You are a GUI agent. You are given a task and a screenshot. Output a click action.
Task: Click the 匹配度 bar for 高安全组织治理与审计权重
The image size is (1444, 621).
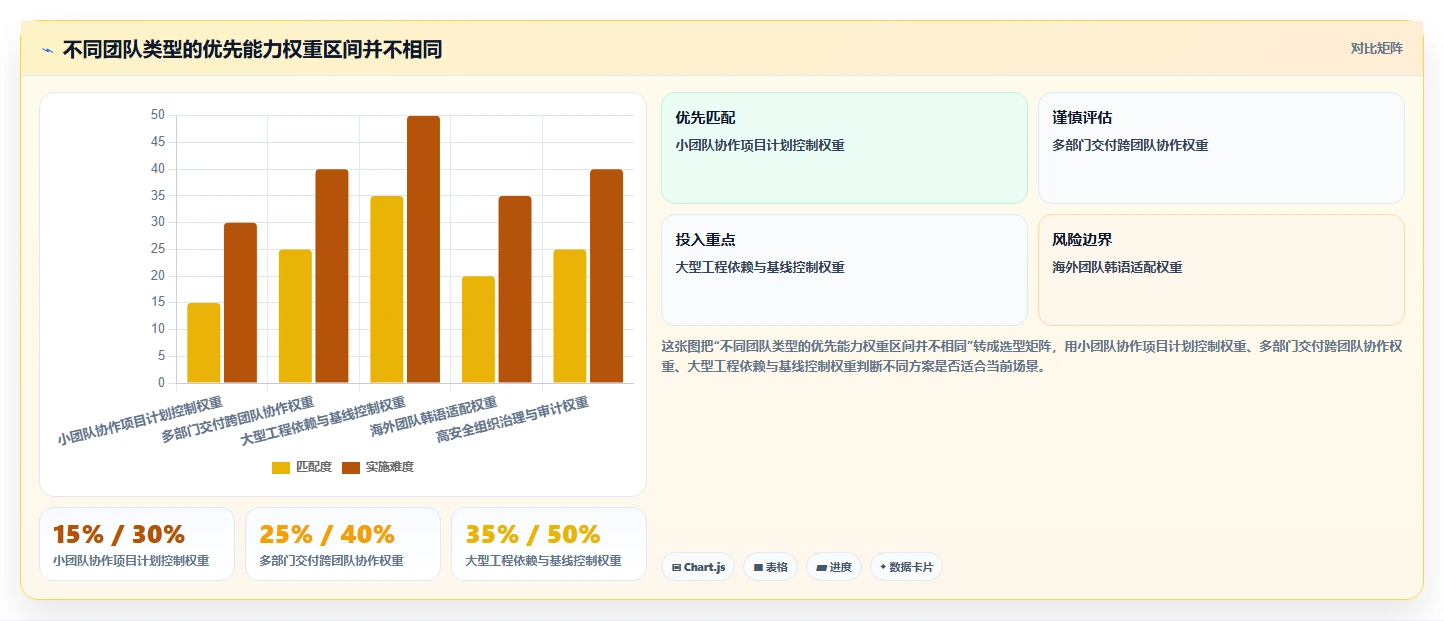click(x=570, y=316)
